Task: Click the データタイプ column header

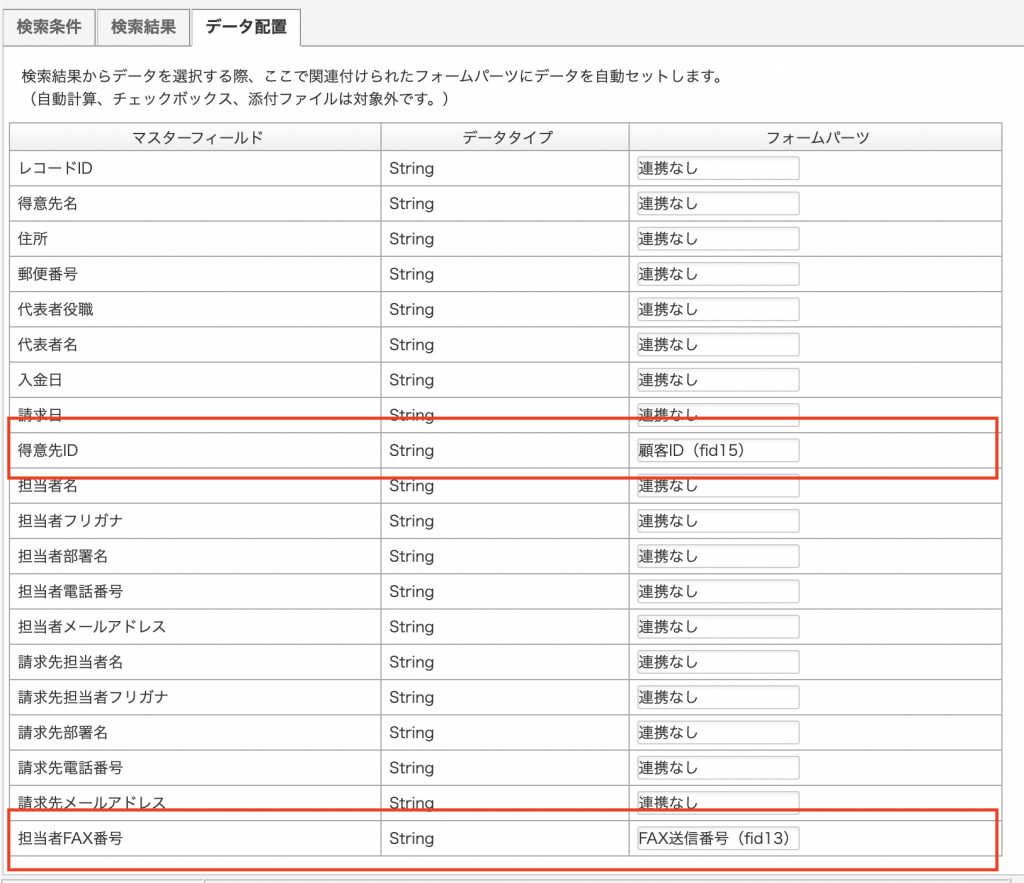Action: pos(507,138)
